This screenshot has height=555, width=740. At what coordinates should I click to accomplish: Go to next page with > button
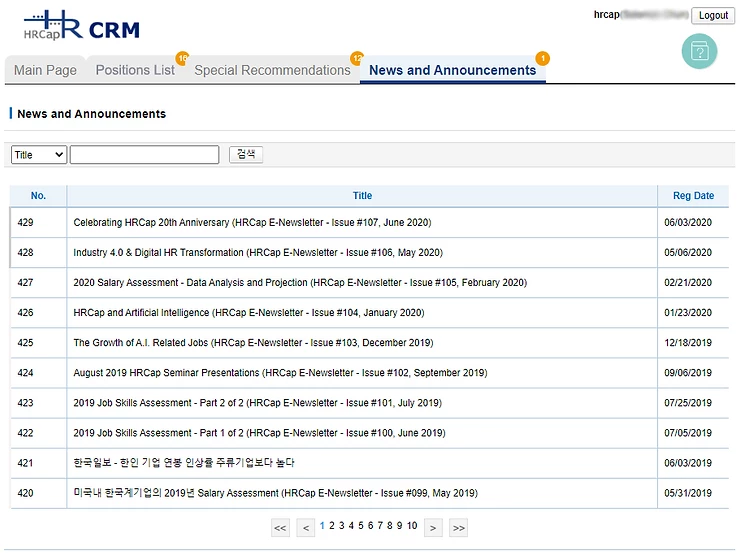[x=433, y=528]
